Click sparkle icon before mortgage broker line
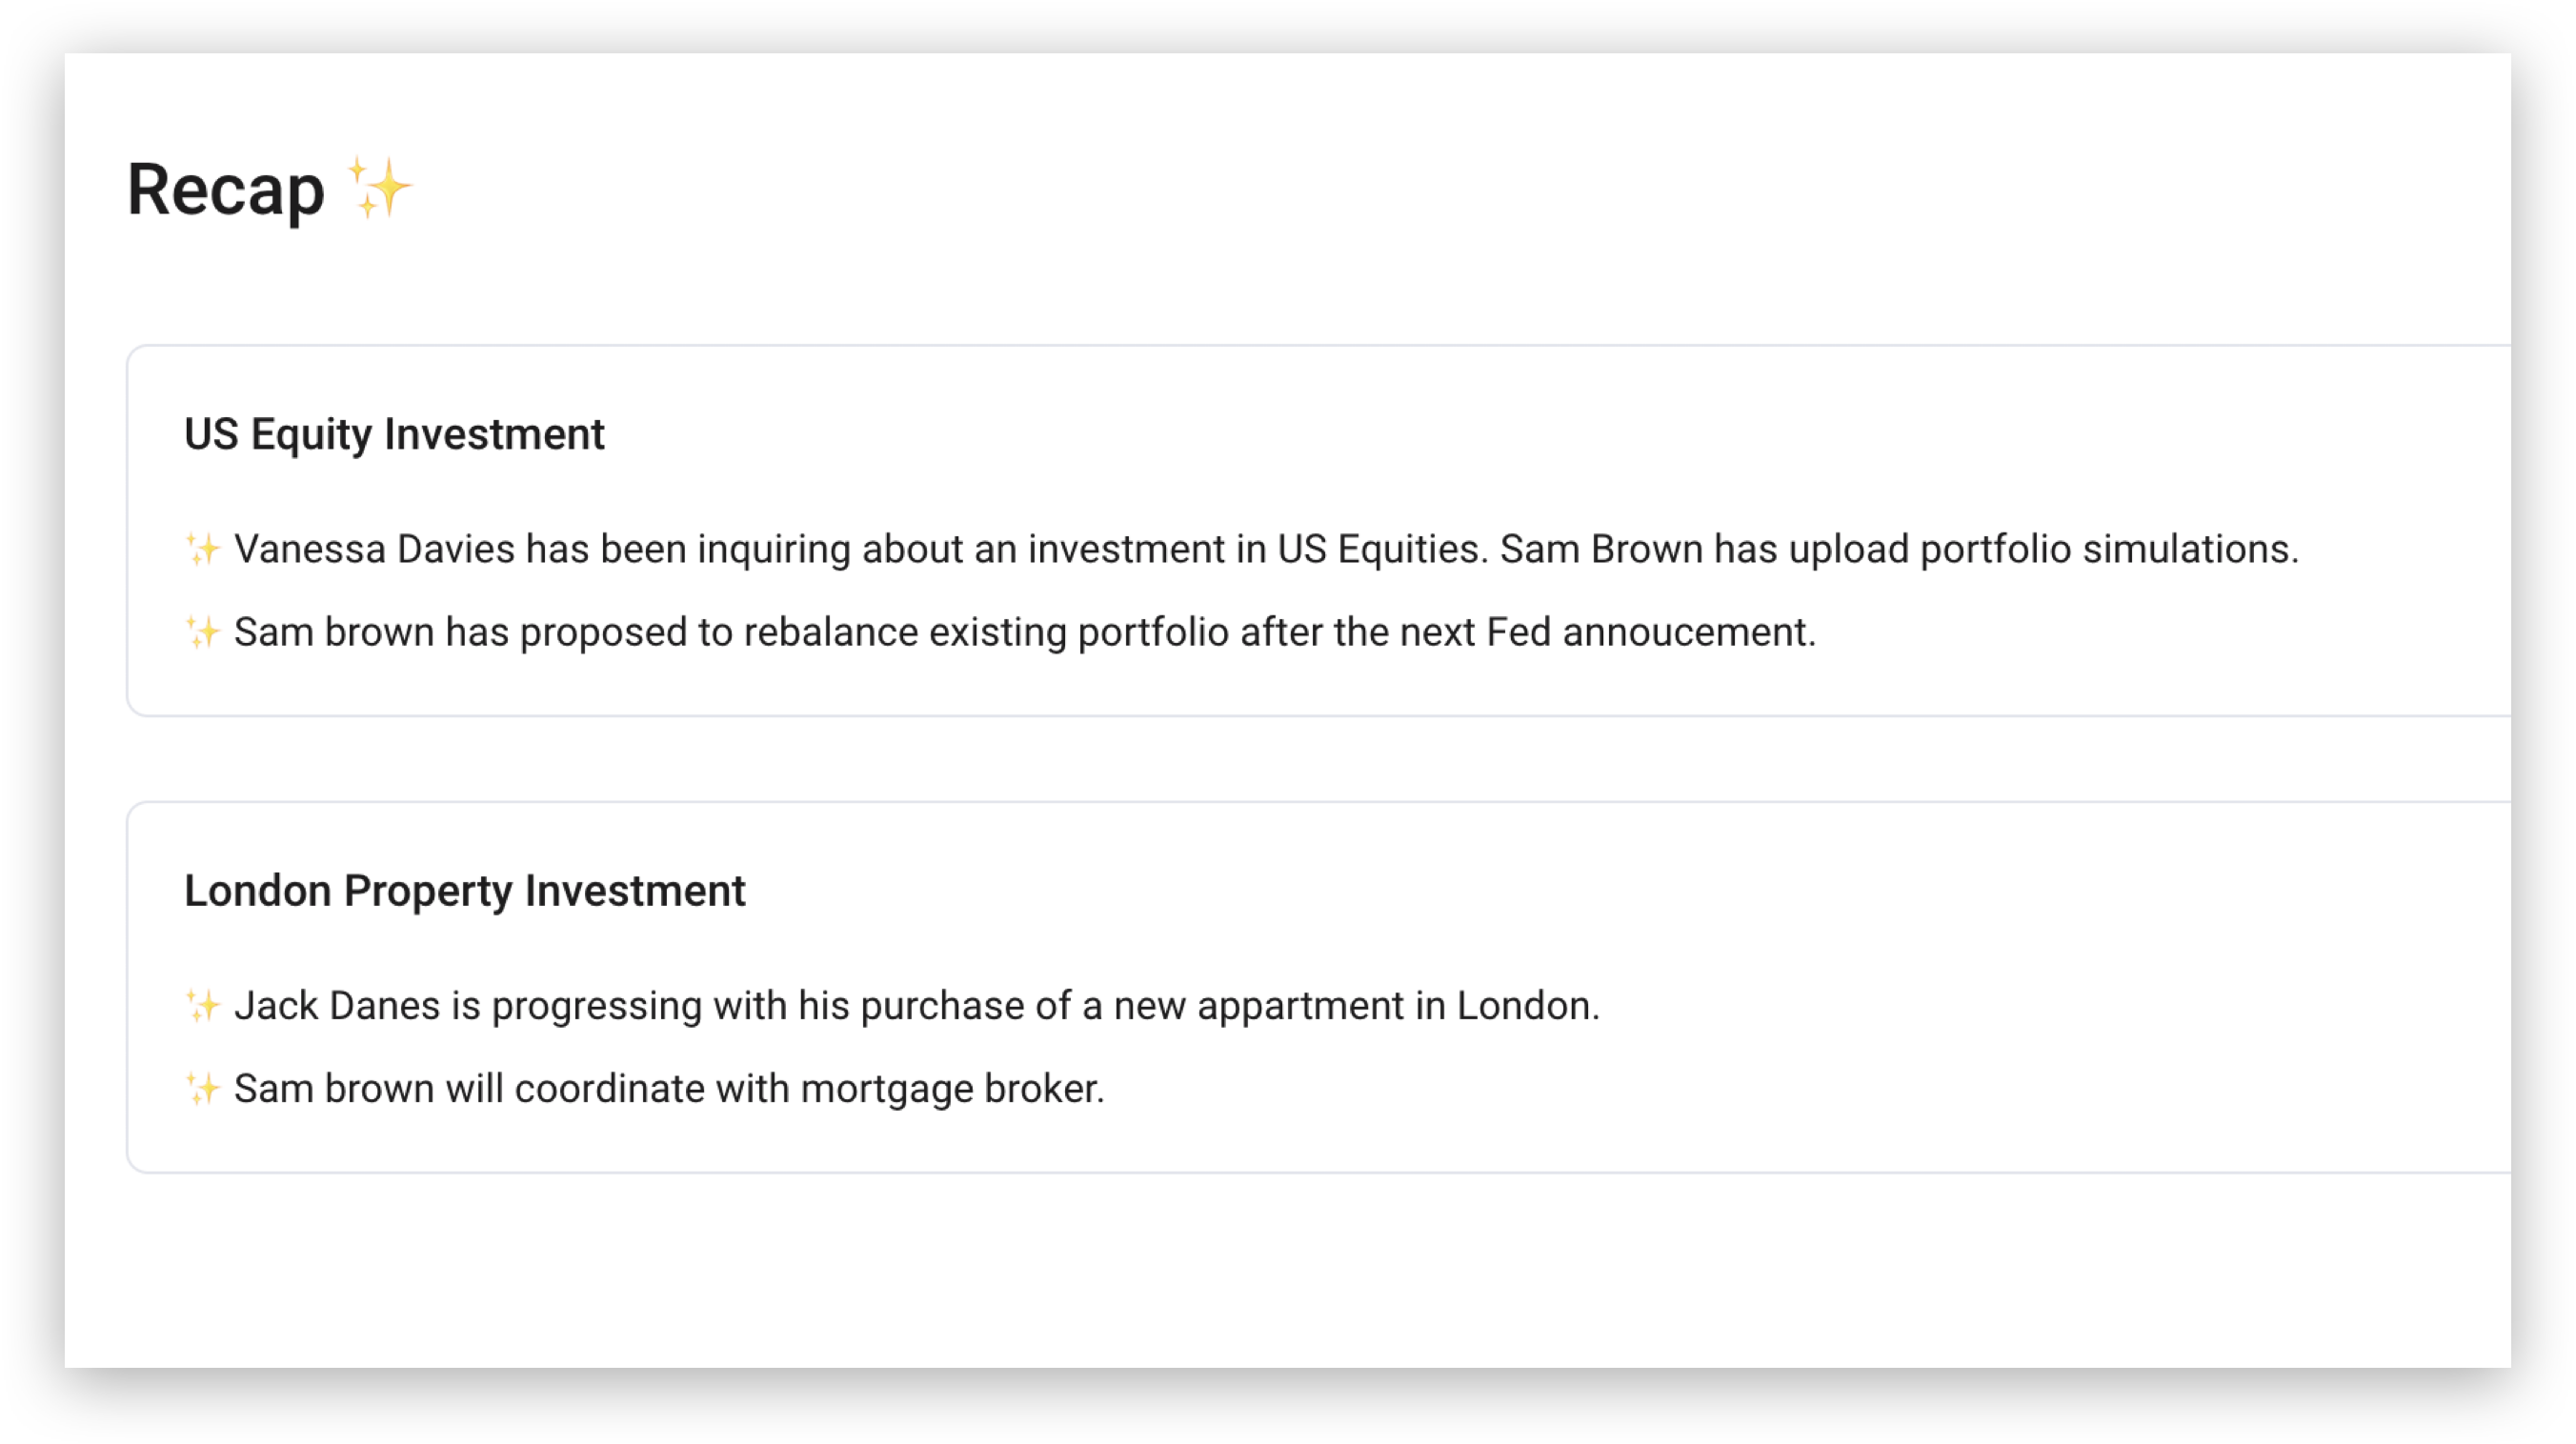 (203, 1088)
